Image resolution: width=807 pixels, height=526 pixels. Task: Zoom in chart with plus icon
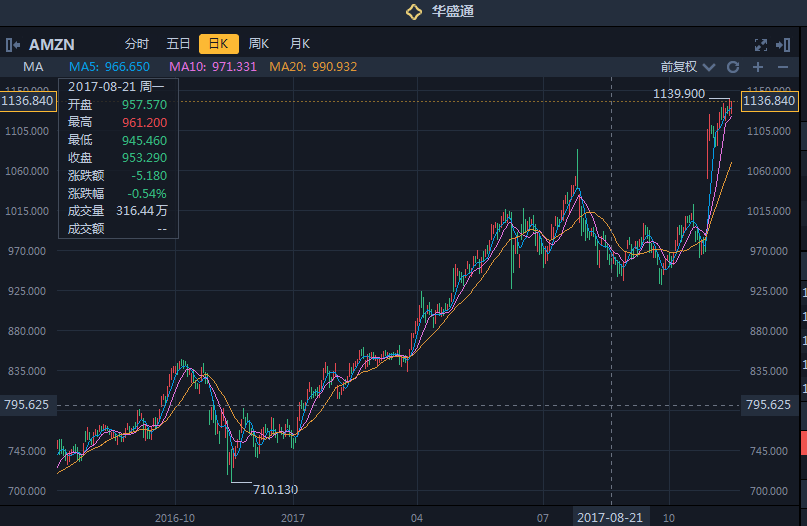pyautogui.click(x=758, y=67)
